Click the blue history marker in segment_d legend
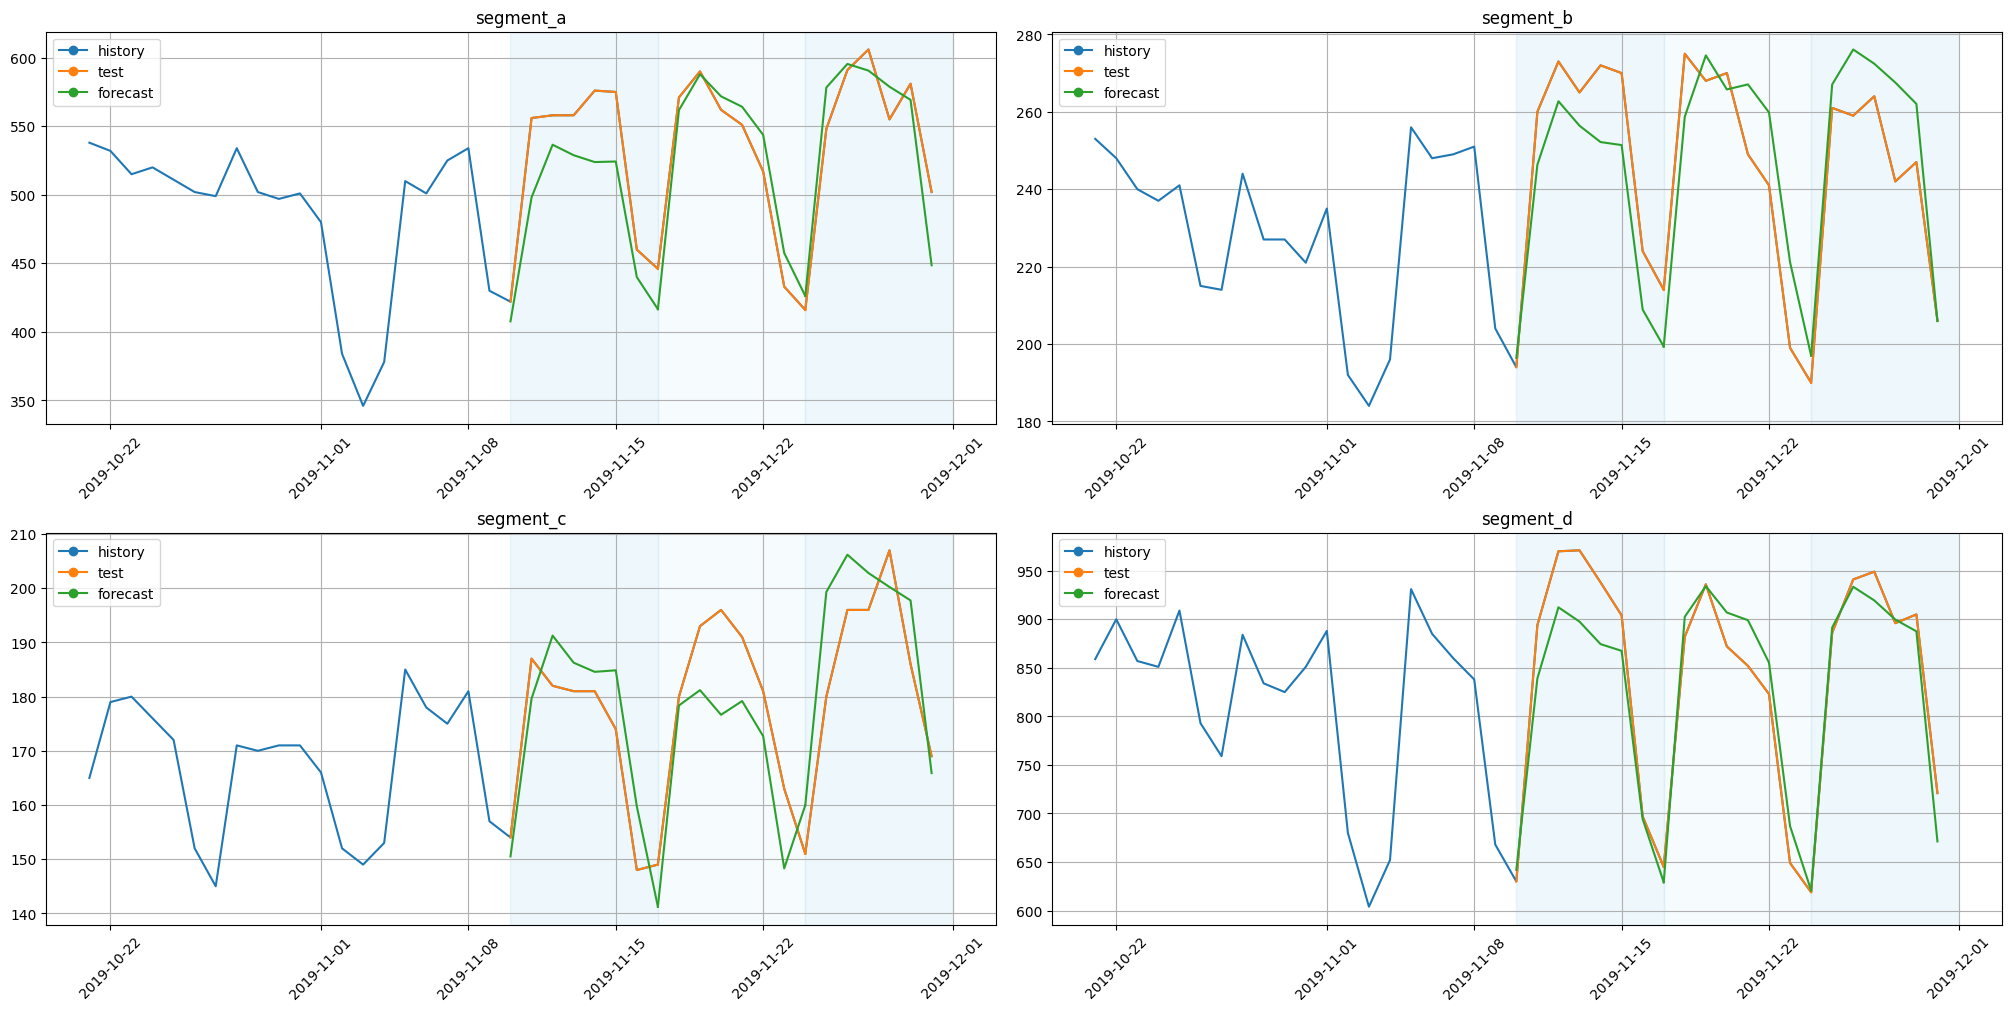 [1080, 552]
